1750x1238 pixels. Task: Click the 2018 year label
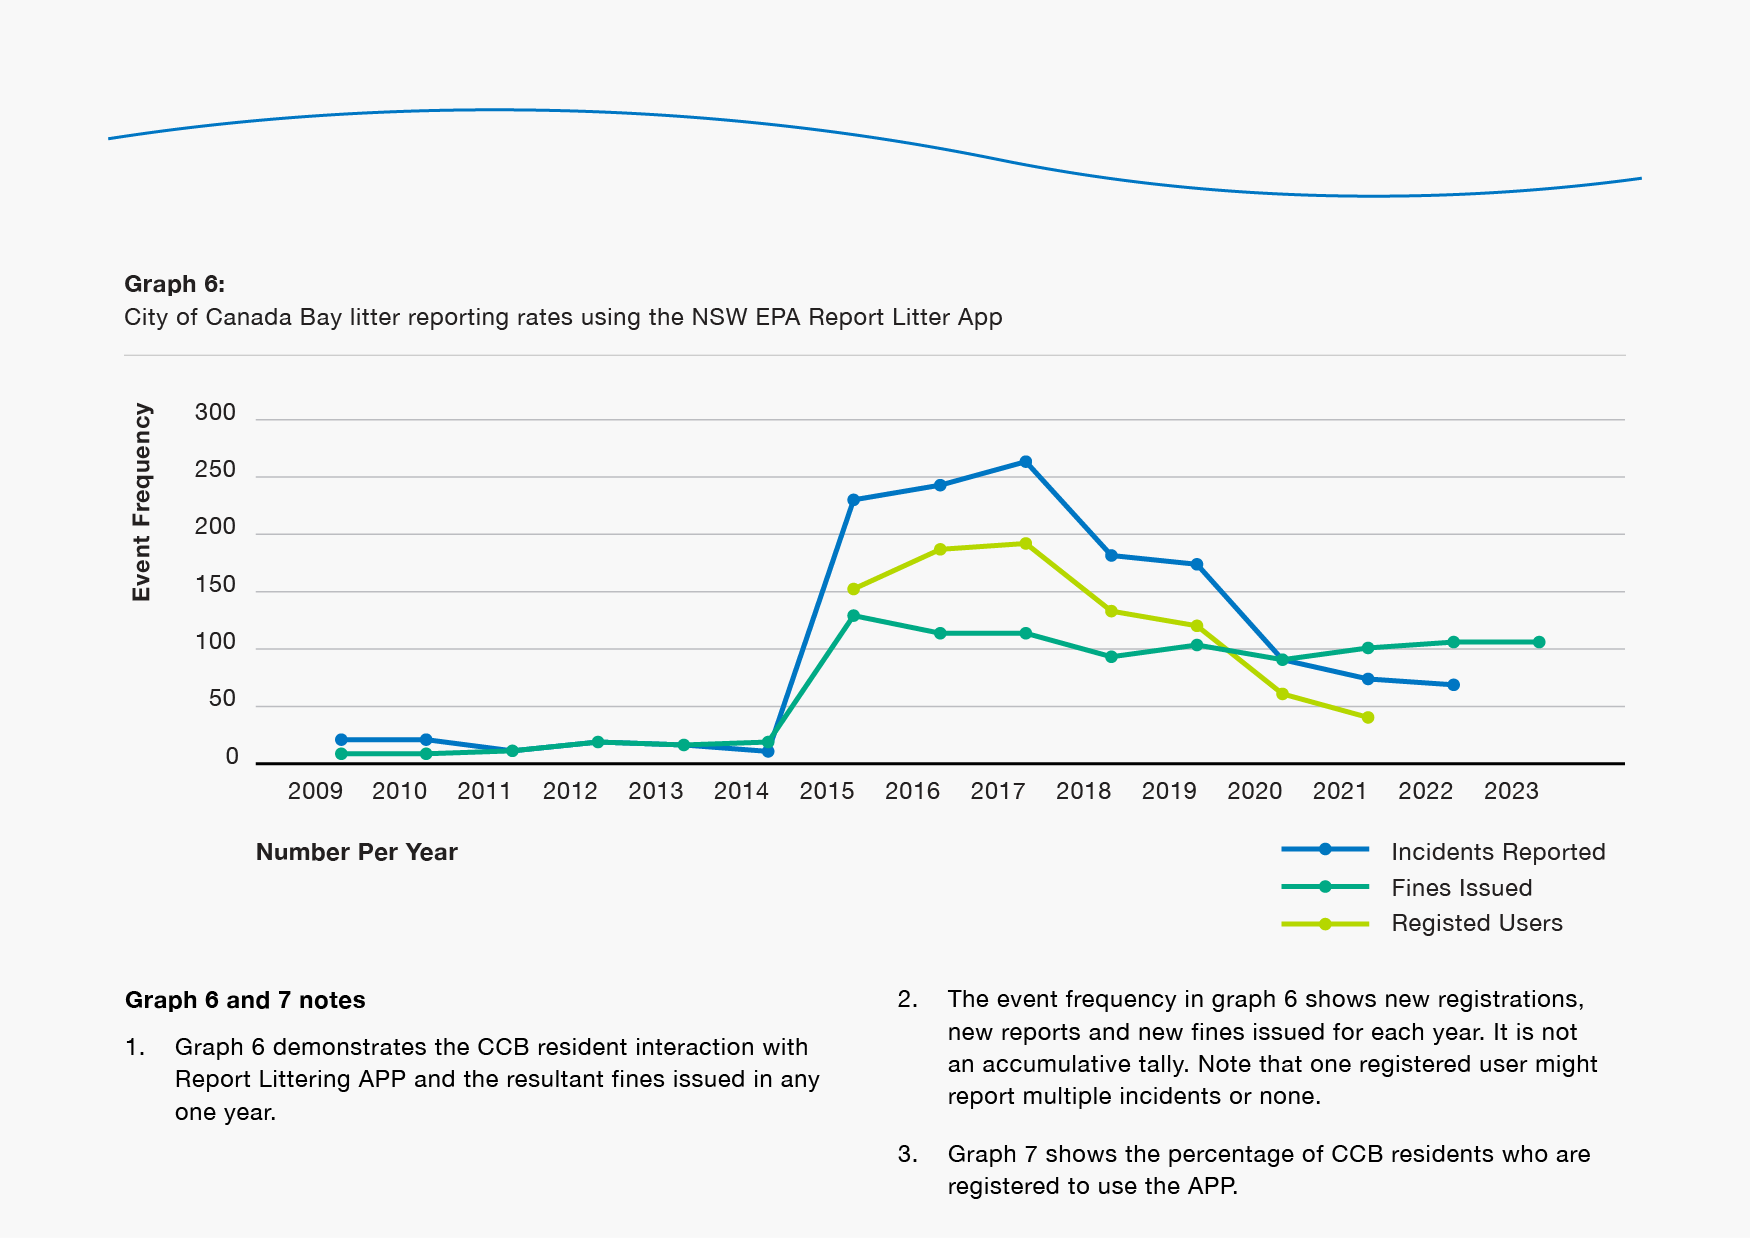point(1084,791)
